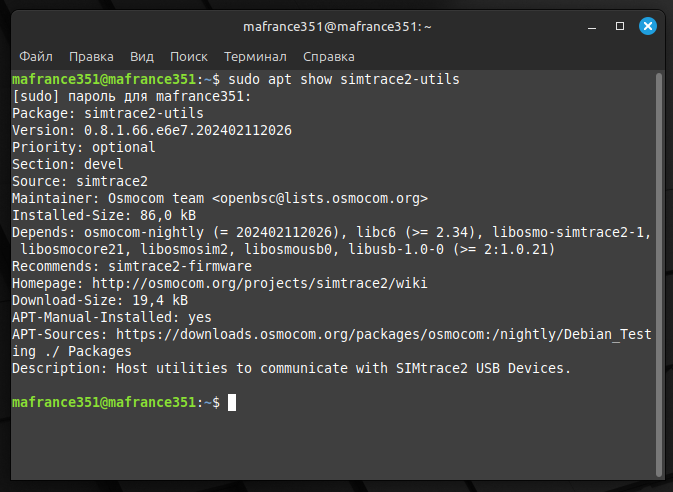Open the Вид menu
Viewport: 673px width, 492px height.
142,57
